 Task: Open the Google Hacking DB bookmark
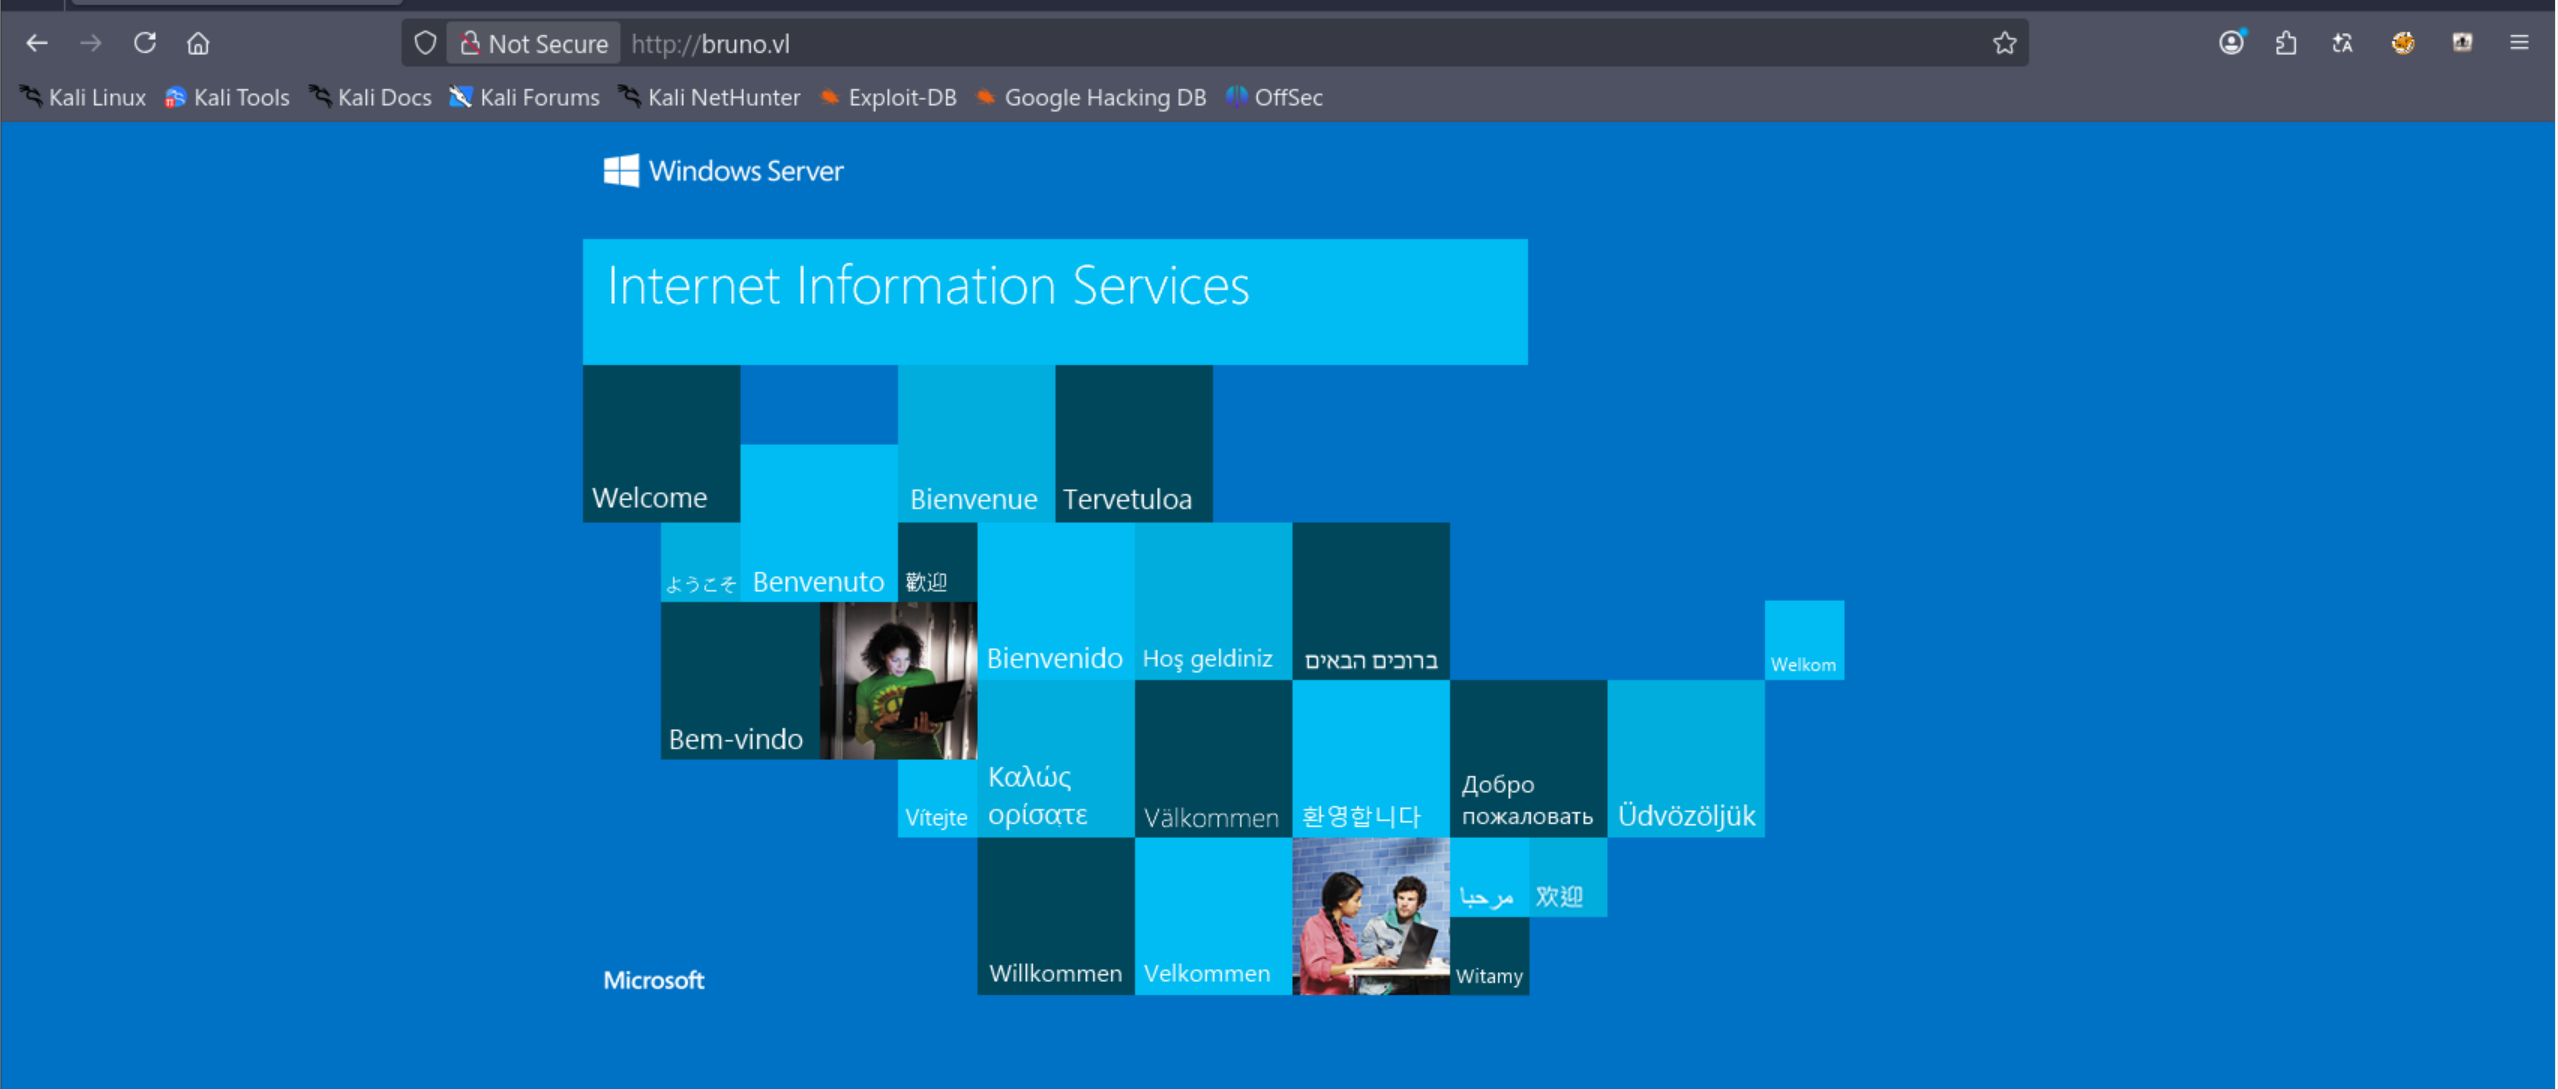1091,97
